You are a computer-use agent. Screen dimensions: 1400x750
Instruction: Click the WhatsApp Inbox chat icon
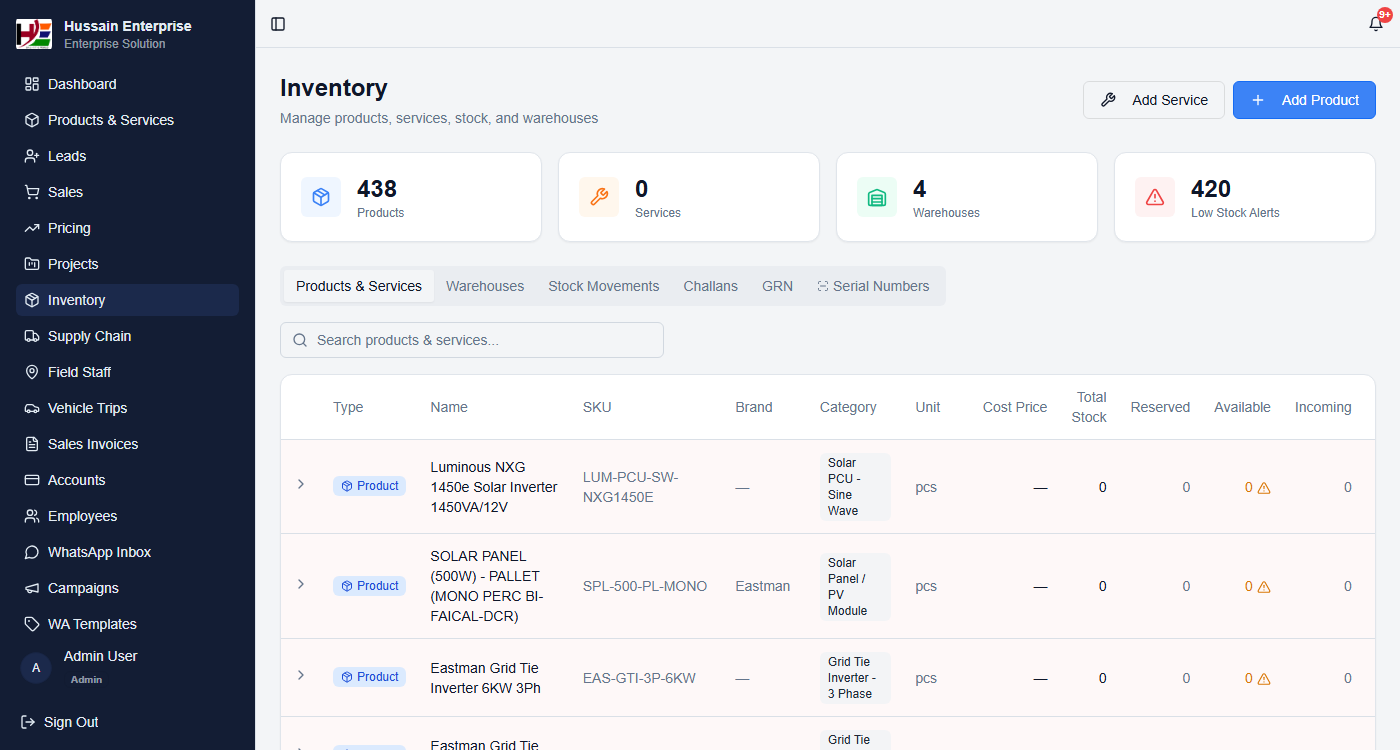pyautogui.click(x=32, y=552)
